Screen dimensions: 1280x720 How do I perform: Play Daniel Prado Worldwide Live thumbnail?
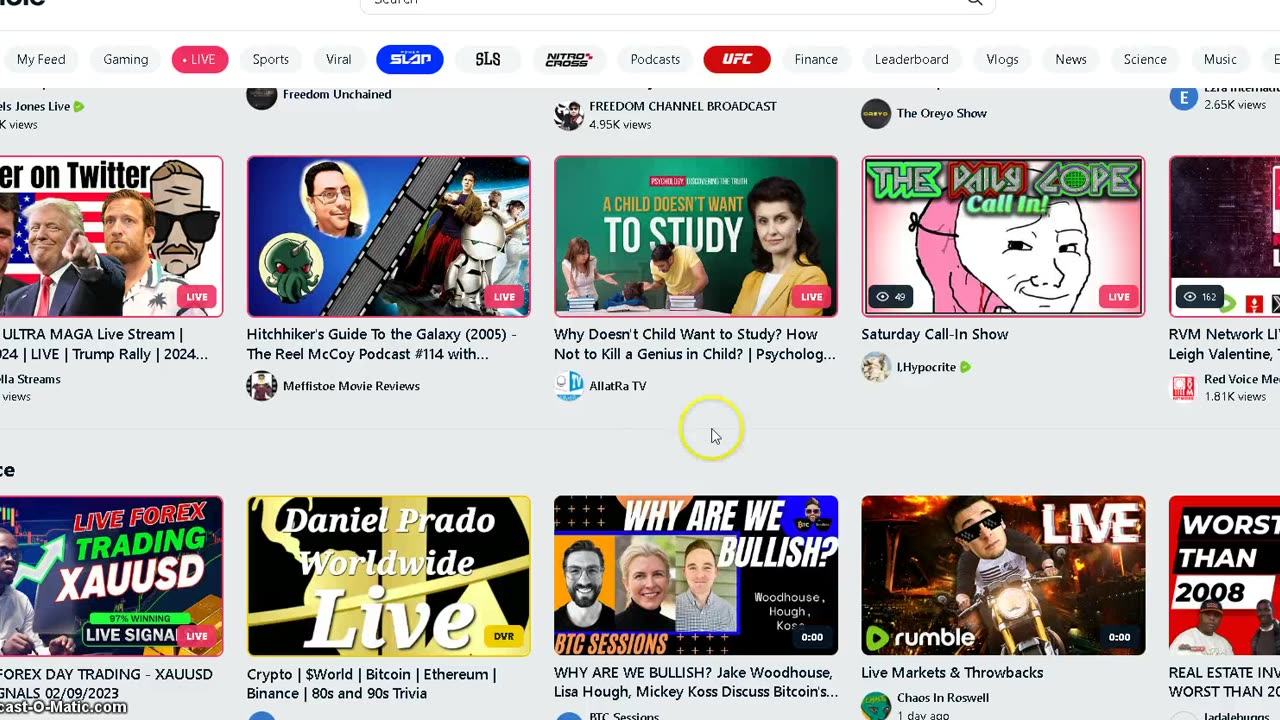click(x=389, y=576)
